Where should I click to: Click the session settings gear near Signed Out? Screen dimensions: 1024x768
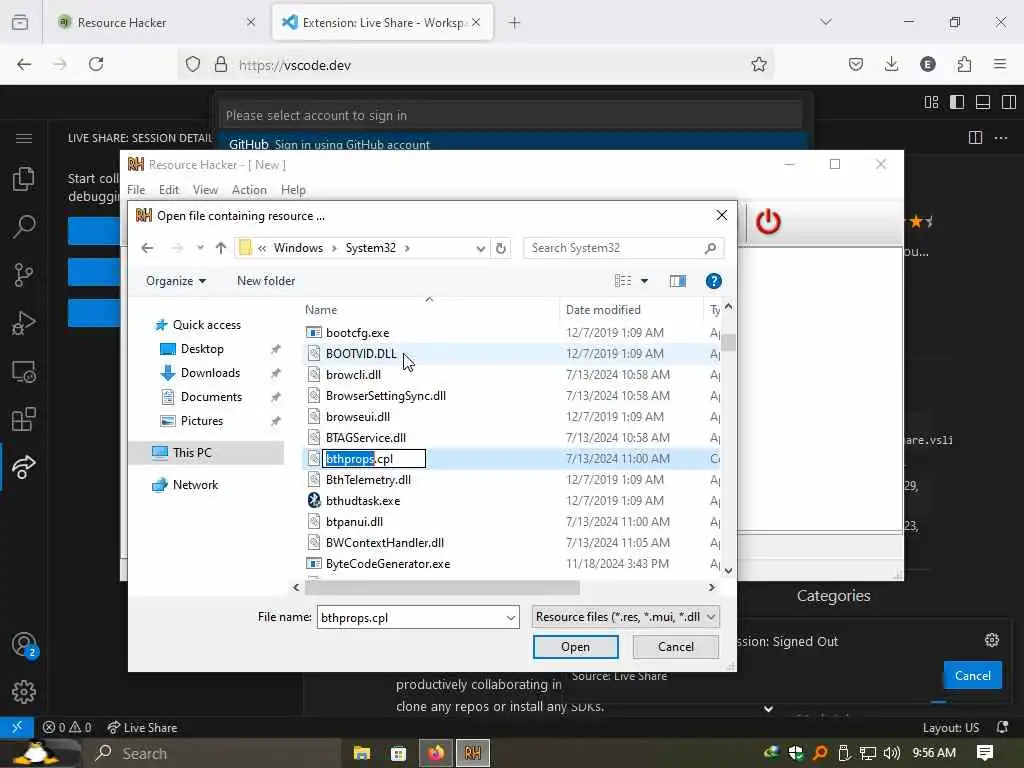coord(991,640)
